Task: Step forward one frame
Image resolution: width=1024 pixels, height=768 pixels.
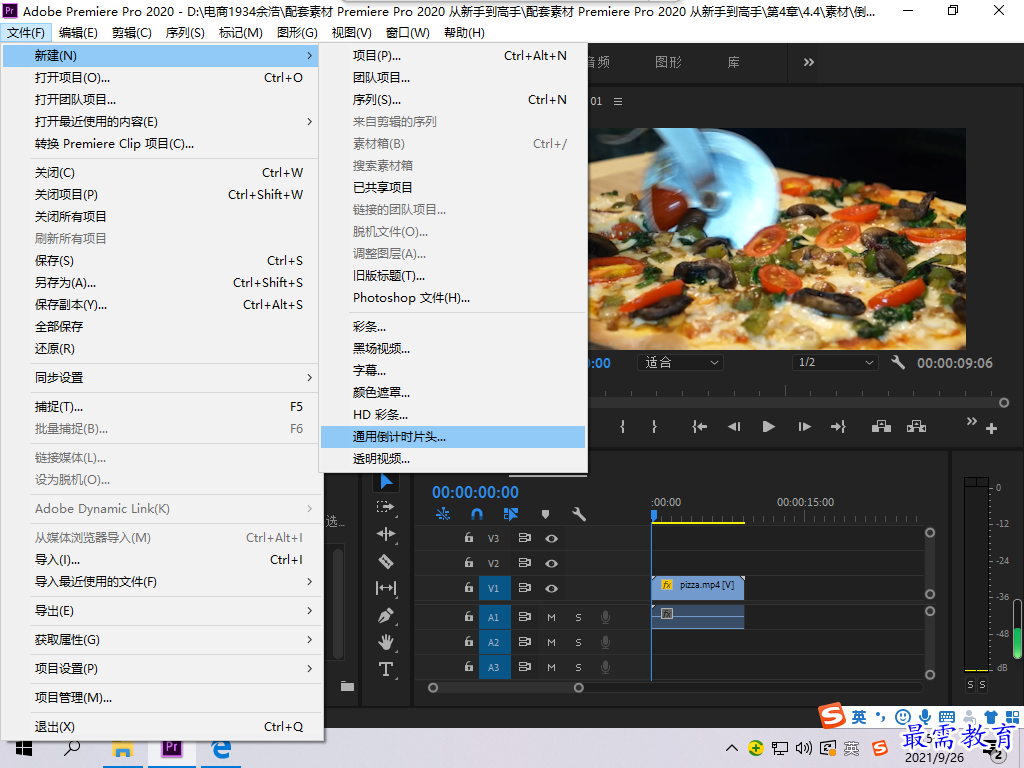Action: [804, 426]
